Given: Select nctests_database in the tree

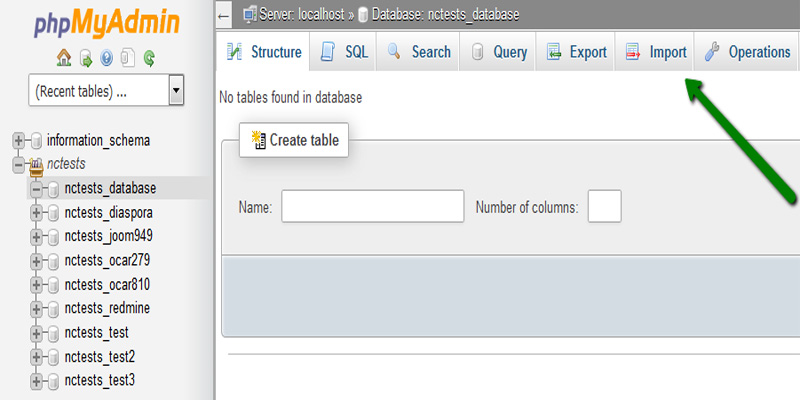Looking at the screenshot, I should click(x=110, y=189).
